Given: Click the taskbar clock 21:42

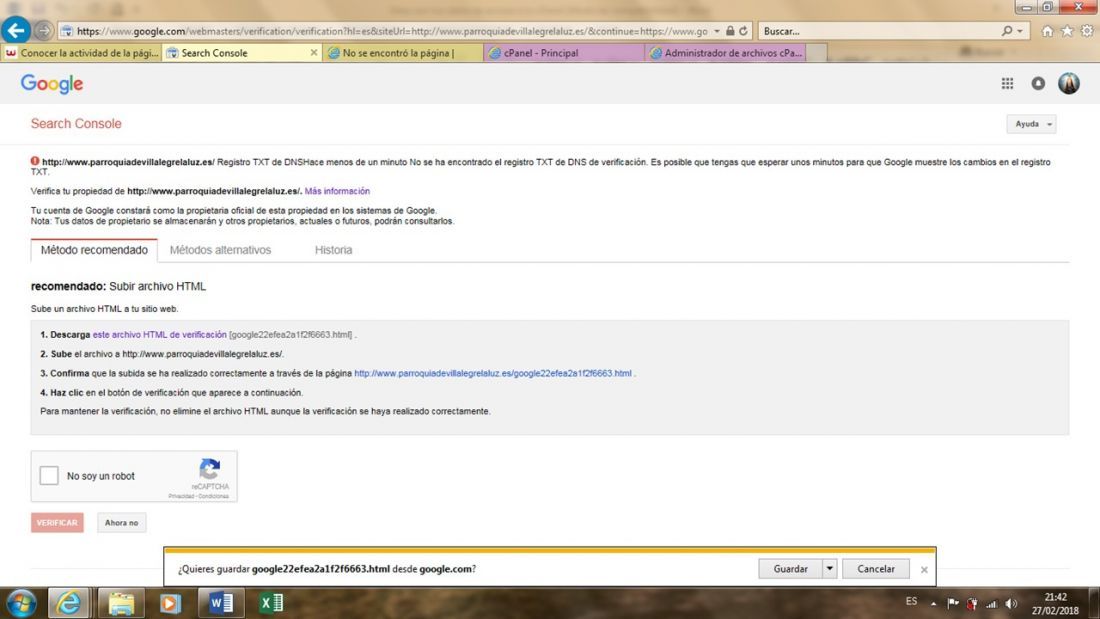Looking at the screenshot, I should (1055, 597).
